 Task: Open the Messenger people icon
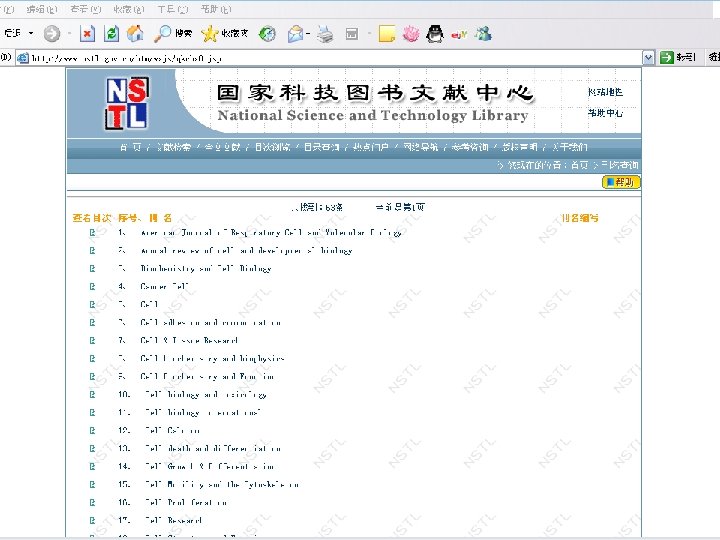pos(483,34)
